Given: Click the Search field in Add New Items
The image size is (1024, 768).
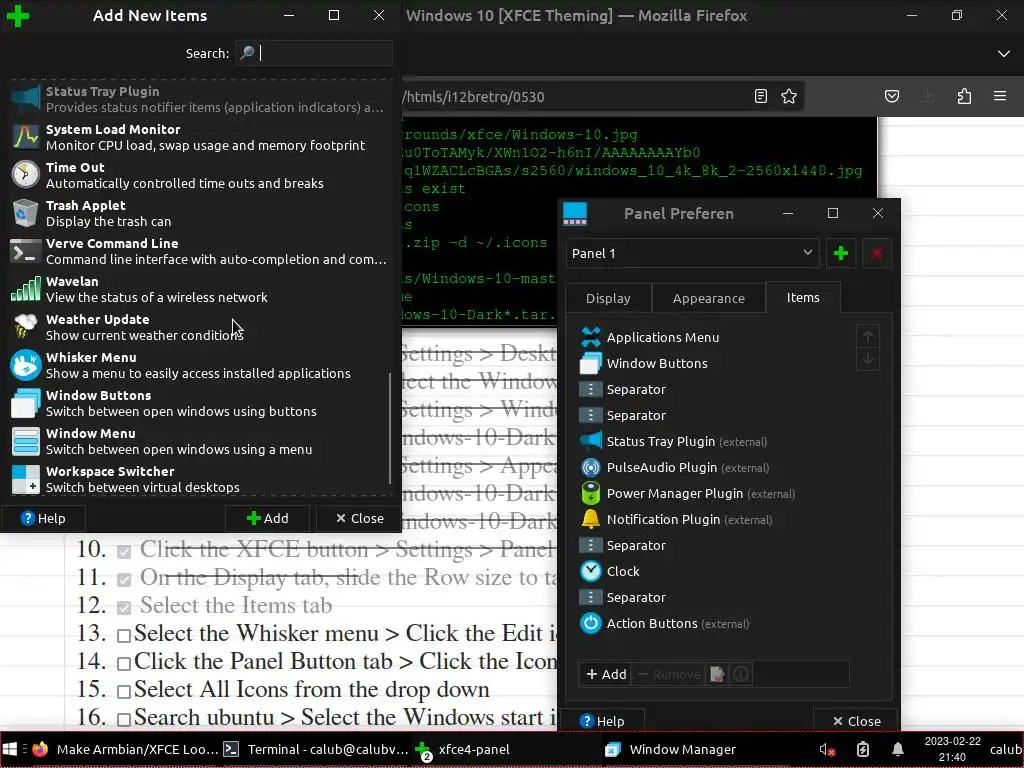Looking at the screenshot, I should pos(314,54).
